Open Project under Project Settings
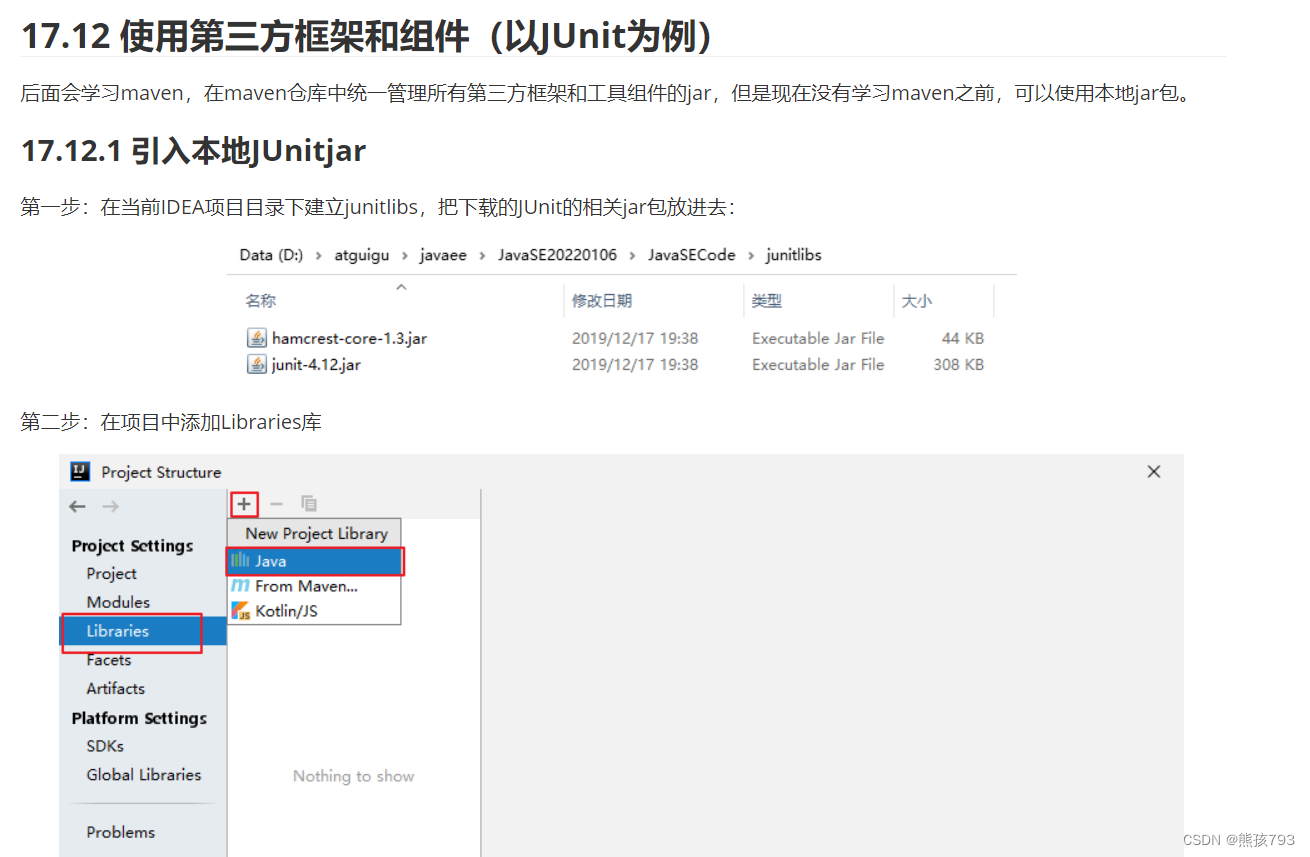The width and height of the screenshot is (1310, 857). pyautogui.click(x=112, y=573)
